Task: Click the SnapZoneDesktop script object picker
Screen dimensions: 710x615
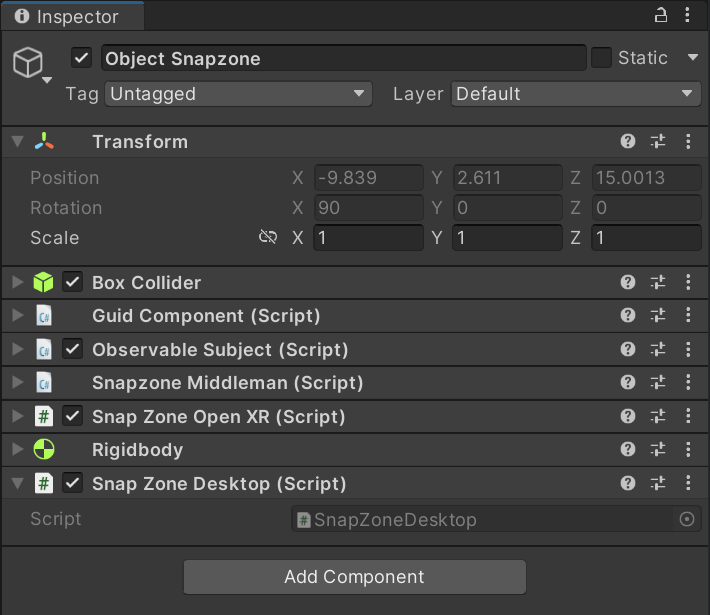Action: pos(686,519)
